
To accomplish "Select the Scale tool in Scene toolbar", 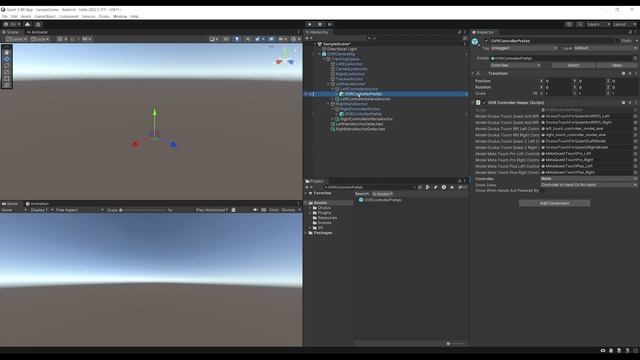I will click(x=7, y=72).
